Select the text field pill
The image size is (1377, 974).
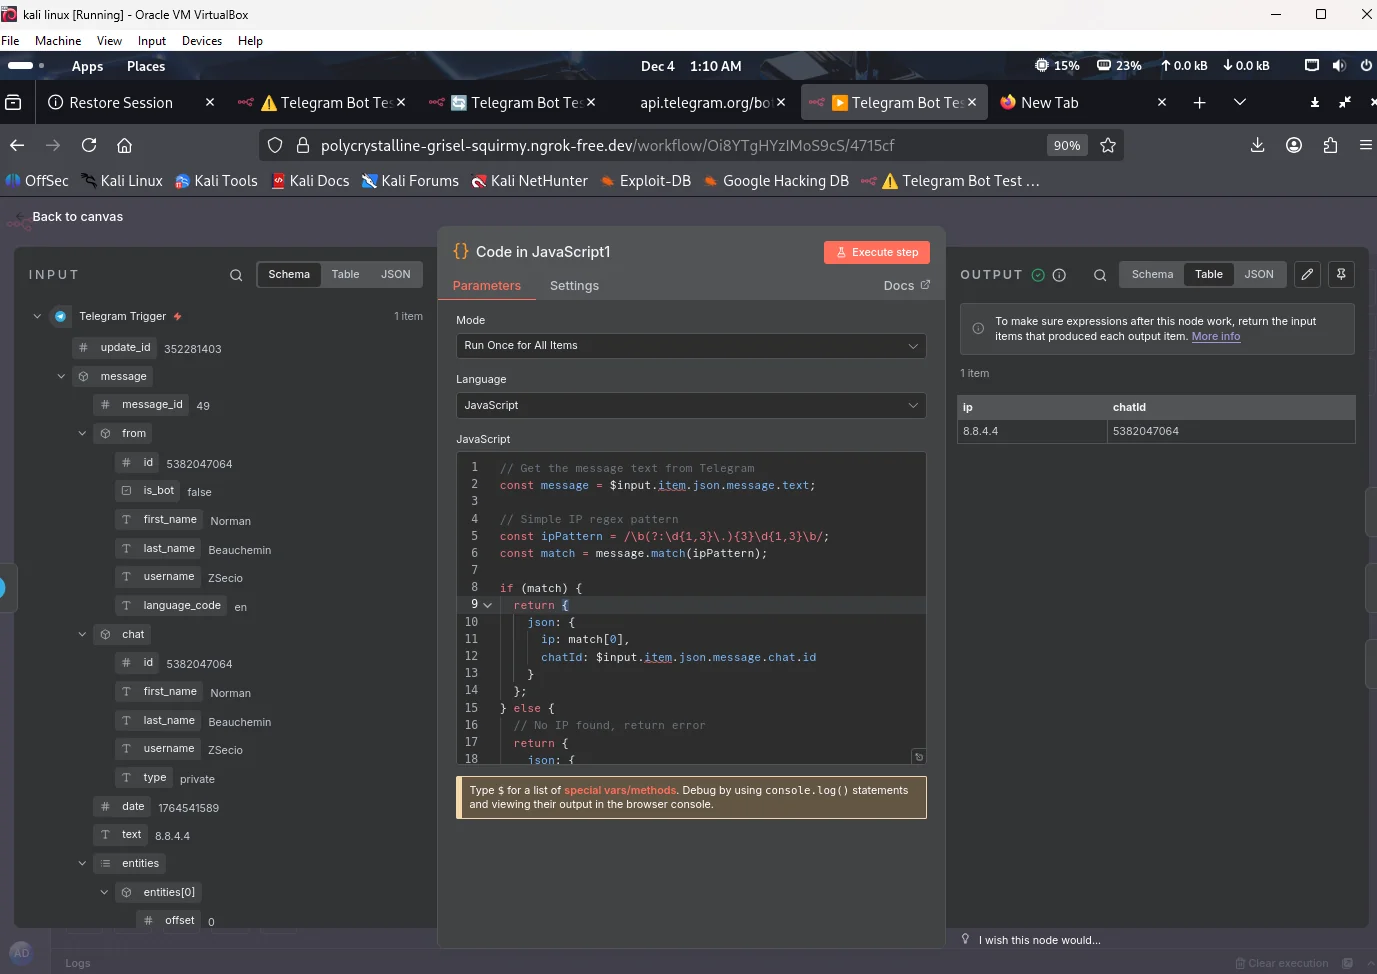click(121, 834)
